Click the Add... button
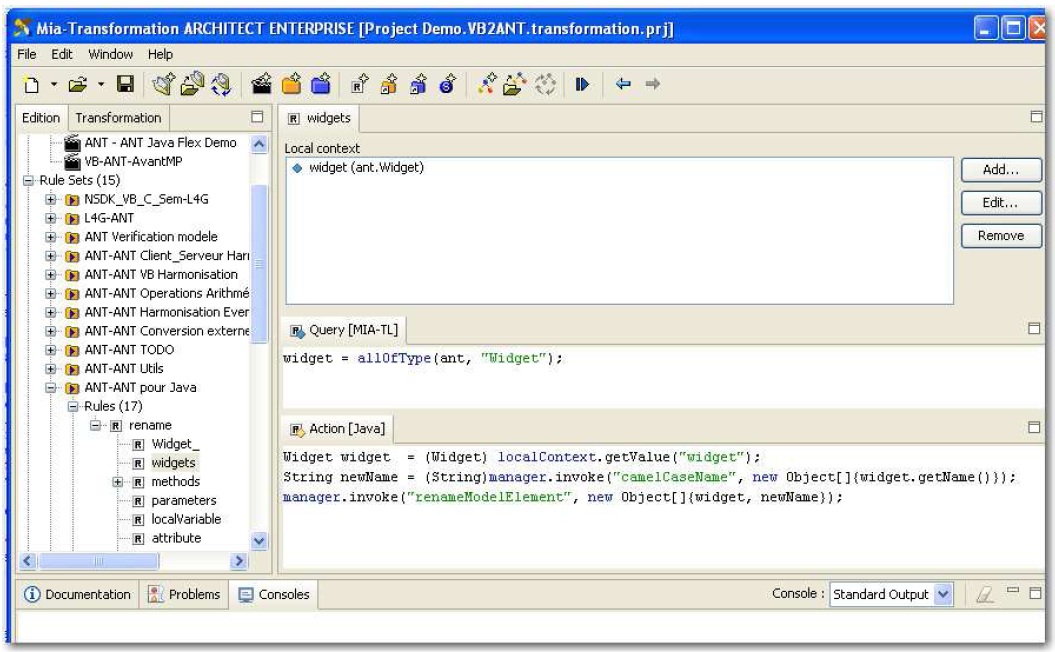1055x652 pixels. click(1000, 170)
